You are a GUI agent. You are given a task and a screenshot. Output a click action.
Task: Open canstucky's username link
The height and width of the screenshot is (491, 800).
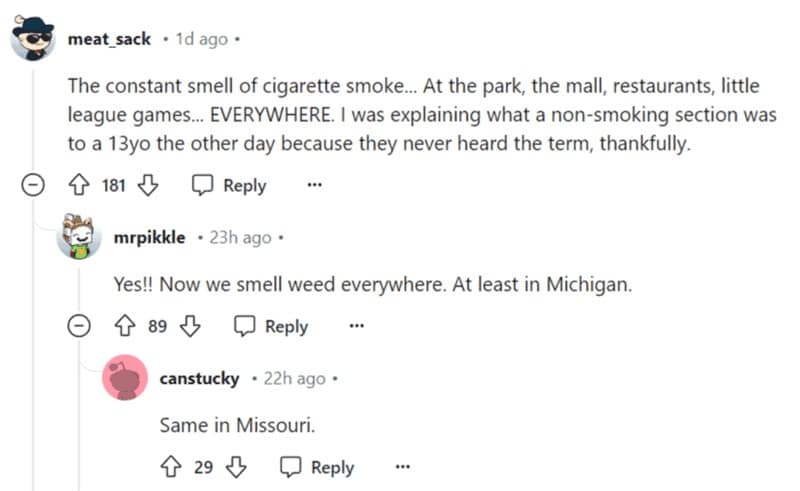coord(199,379)
